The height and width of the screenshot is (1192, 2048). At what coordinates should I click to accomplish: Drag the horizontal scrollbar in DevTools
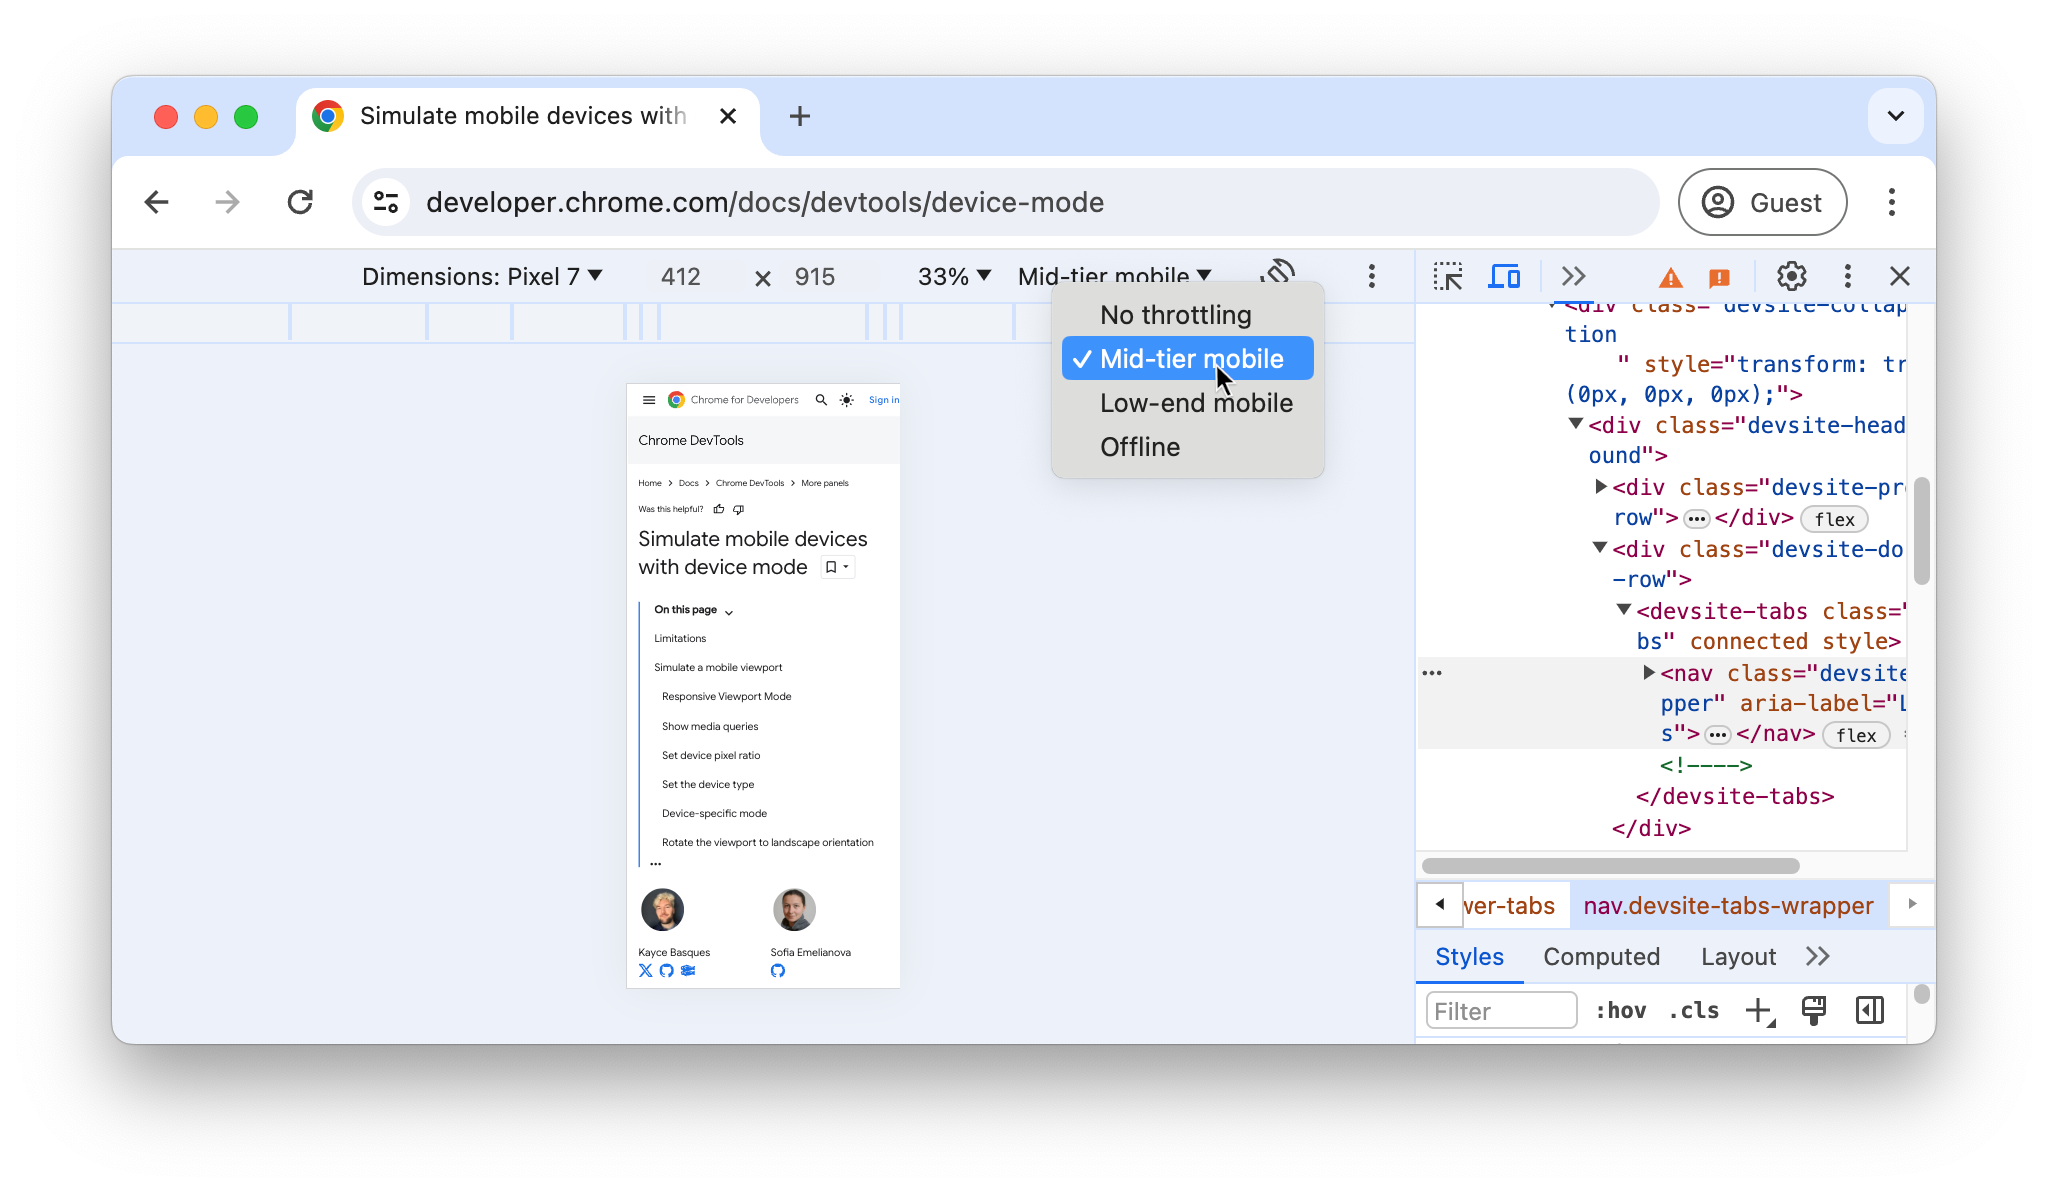1608,866
